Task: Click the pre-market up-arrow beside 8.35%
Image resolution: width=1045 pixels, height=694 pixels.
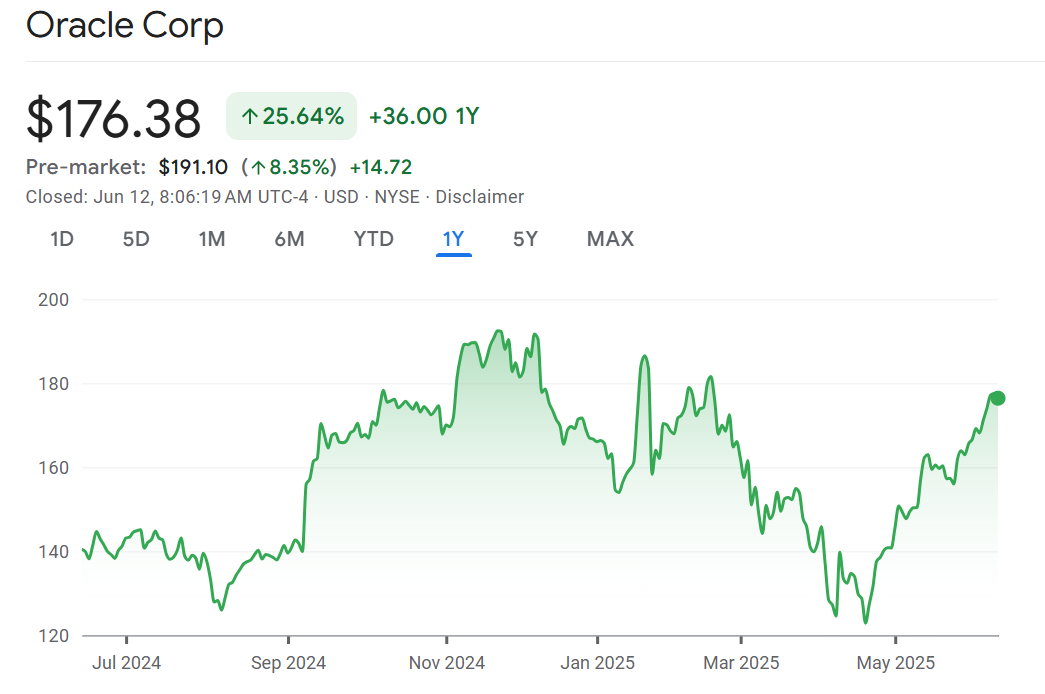Action: [x=258, y=167]
